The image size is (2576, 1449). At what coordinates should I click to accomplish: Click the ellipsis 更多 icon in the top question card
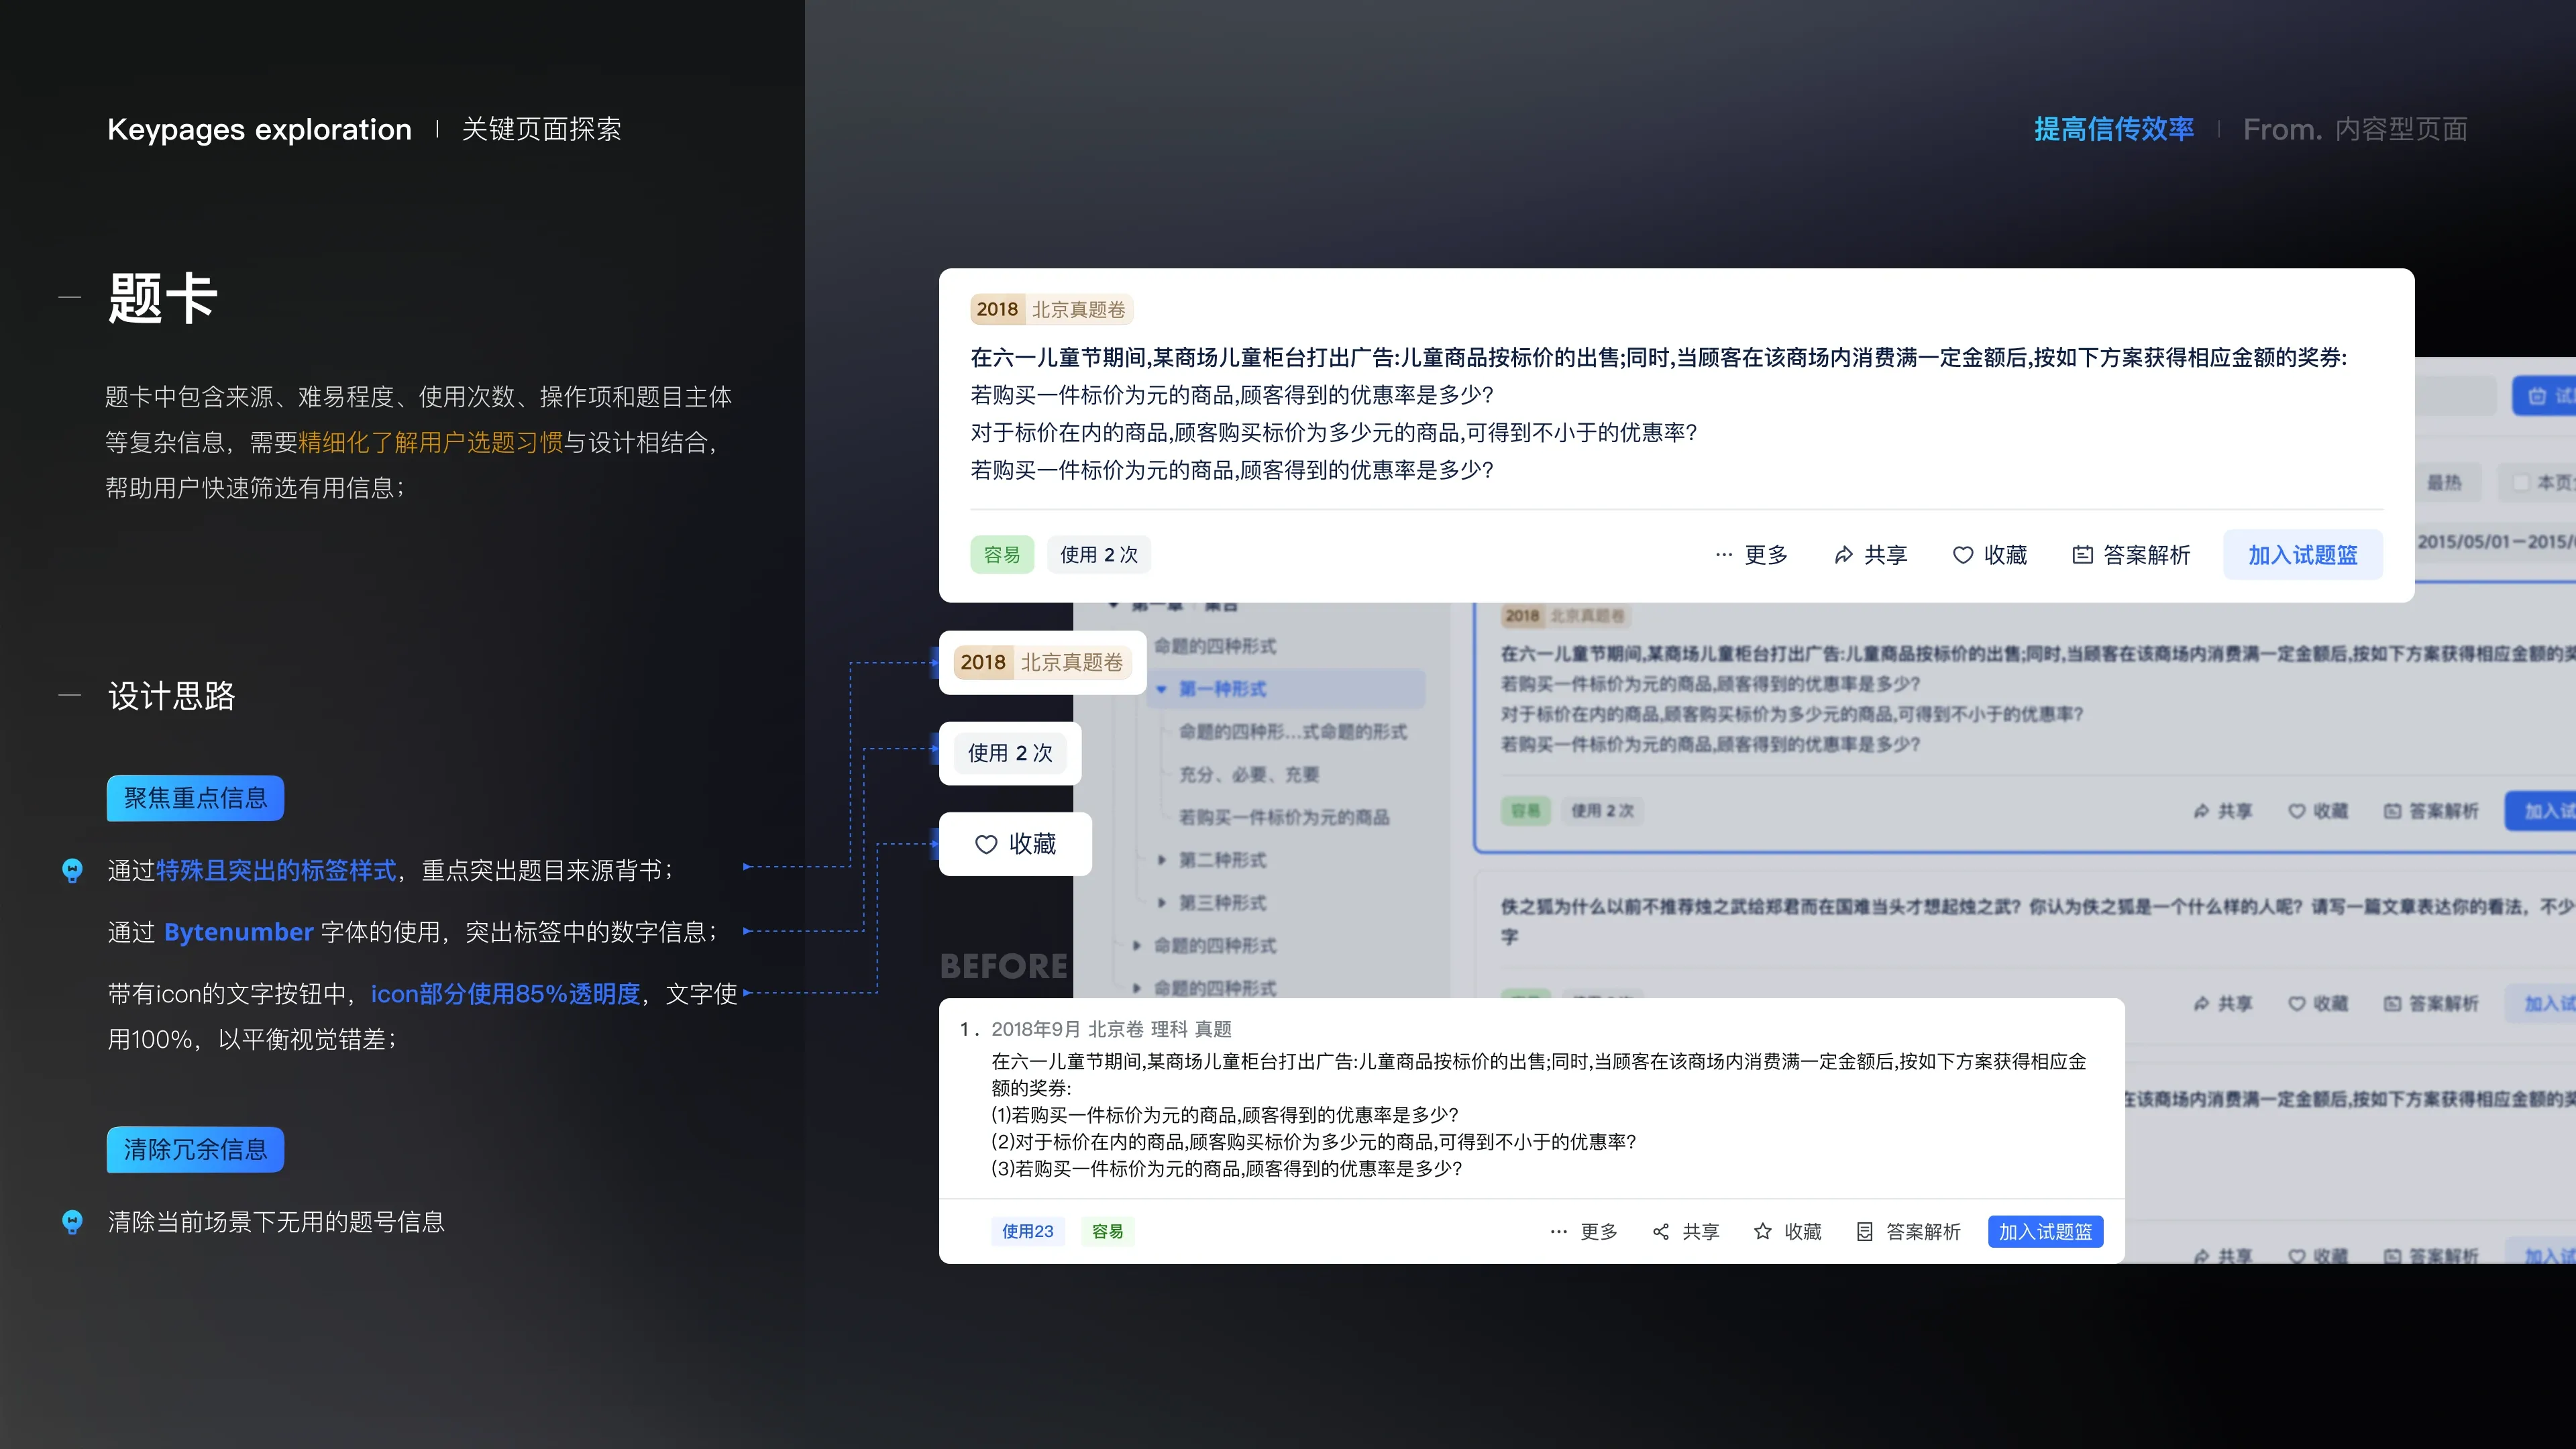click(x=1723, y=555)
